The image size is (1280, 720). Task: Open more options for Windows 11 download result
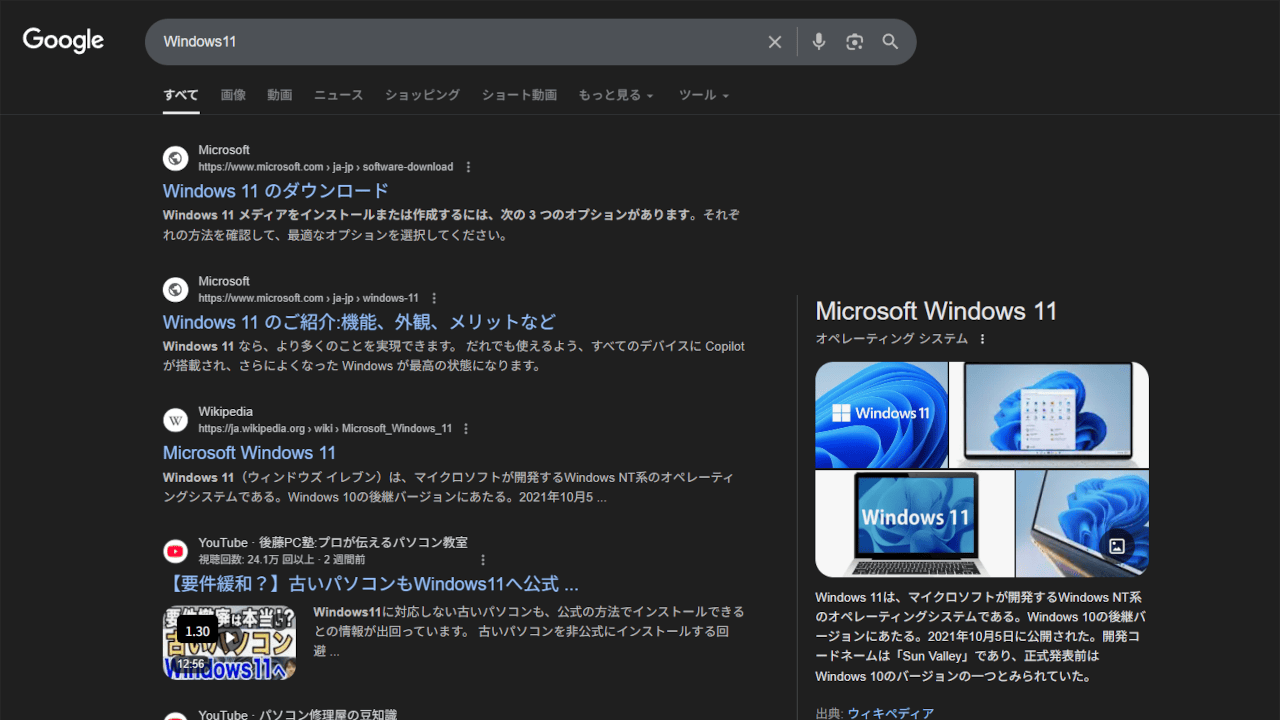pos(468,167)
